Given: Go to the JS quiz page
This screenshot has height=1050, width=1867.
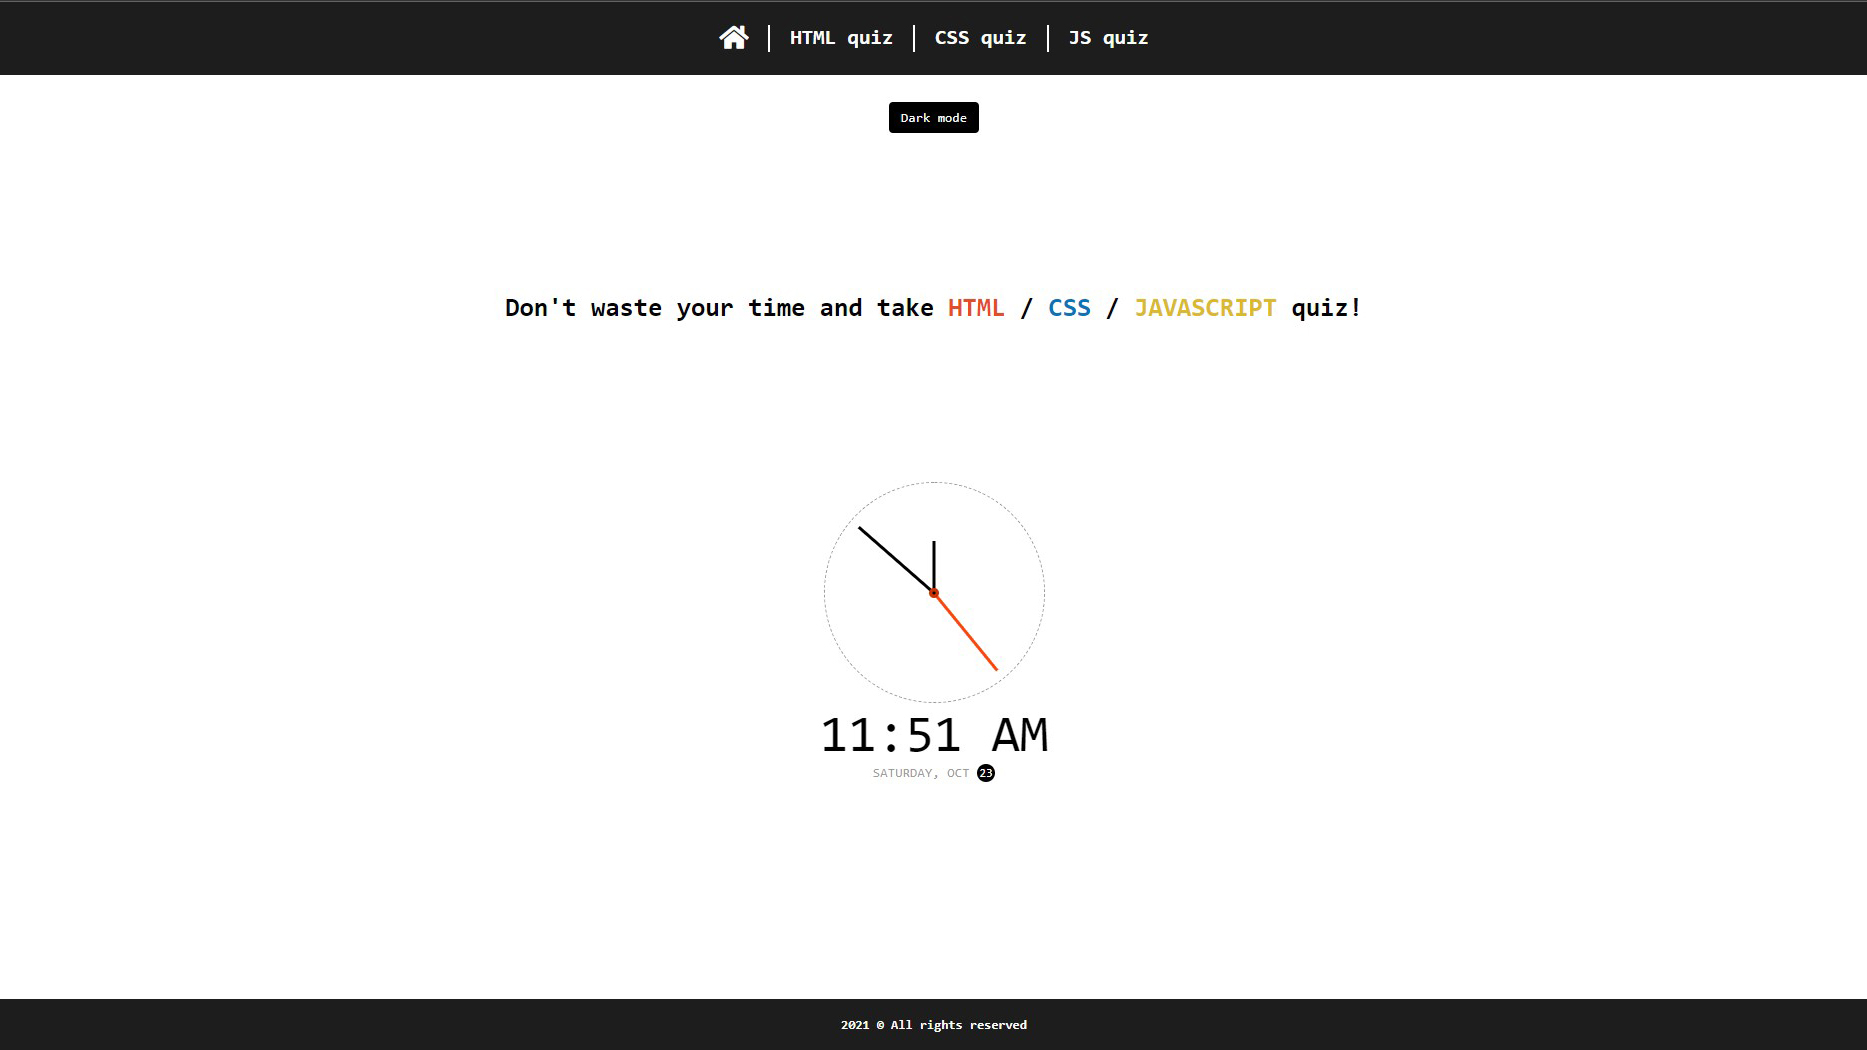Looking at the screenshot, I should [1107, 38].
